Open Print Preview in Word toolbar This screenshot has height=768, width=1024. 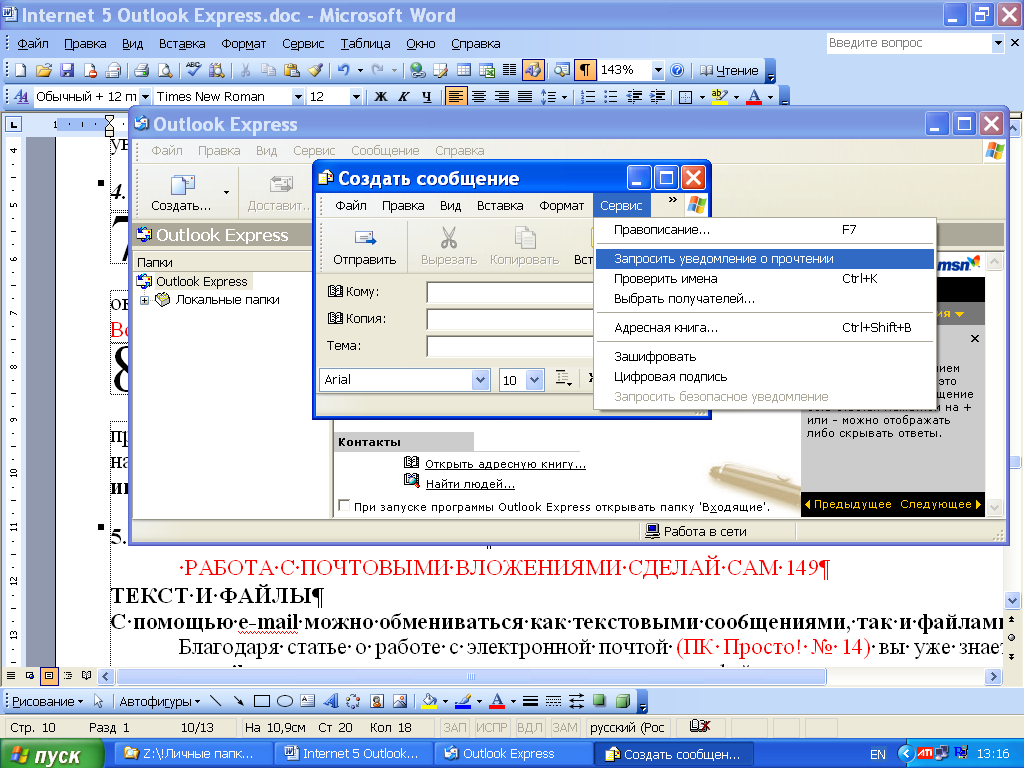[x=165, y=70]
